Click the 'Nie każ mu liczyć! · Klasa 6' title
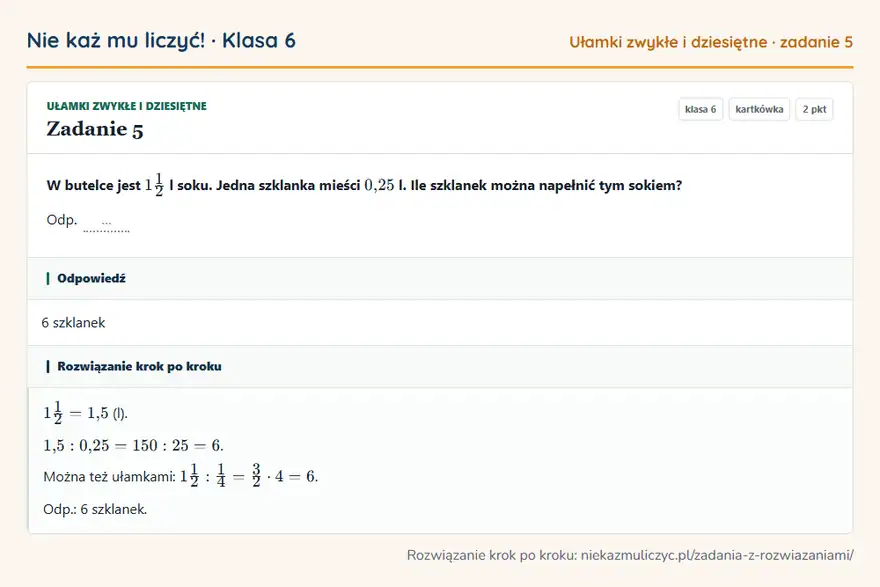 (x=161, y=40)
